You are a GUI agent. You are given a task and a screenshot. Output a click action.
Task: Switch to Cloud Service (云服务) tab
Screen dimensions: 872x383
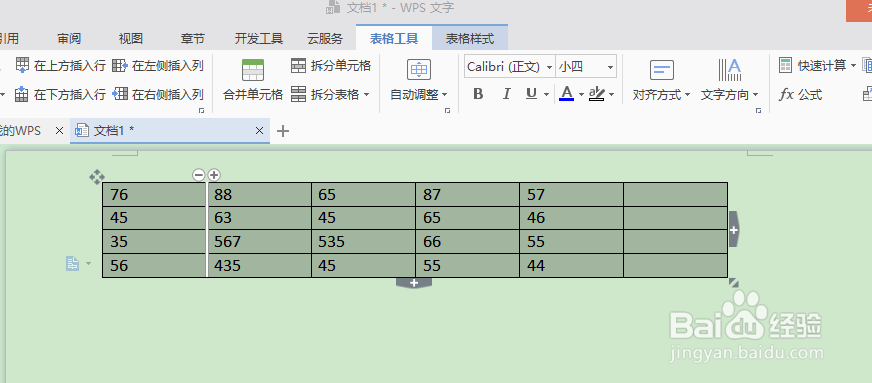point(325,38)
